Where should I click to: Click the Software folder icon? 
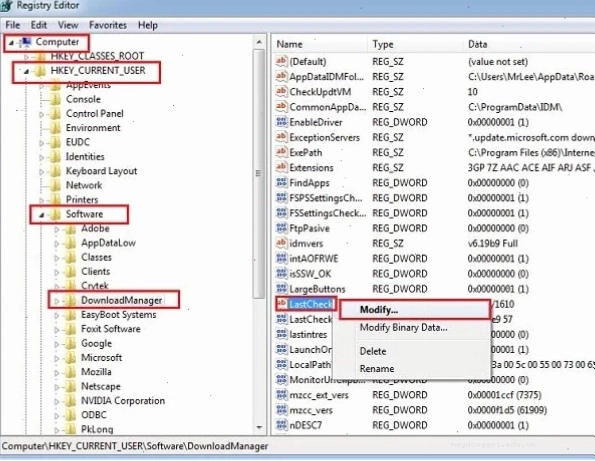click(x=55, y=214)
